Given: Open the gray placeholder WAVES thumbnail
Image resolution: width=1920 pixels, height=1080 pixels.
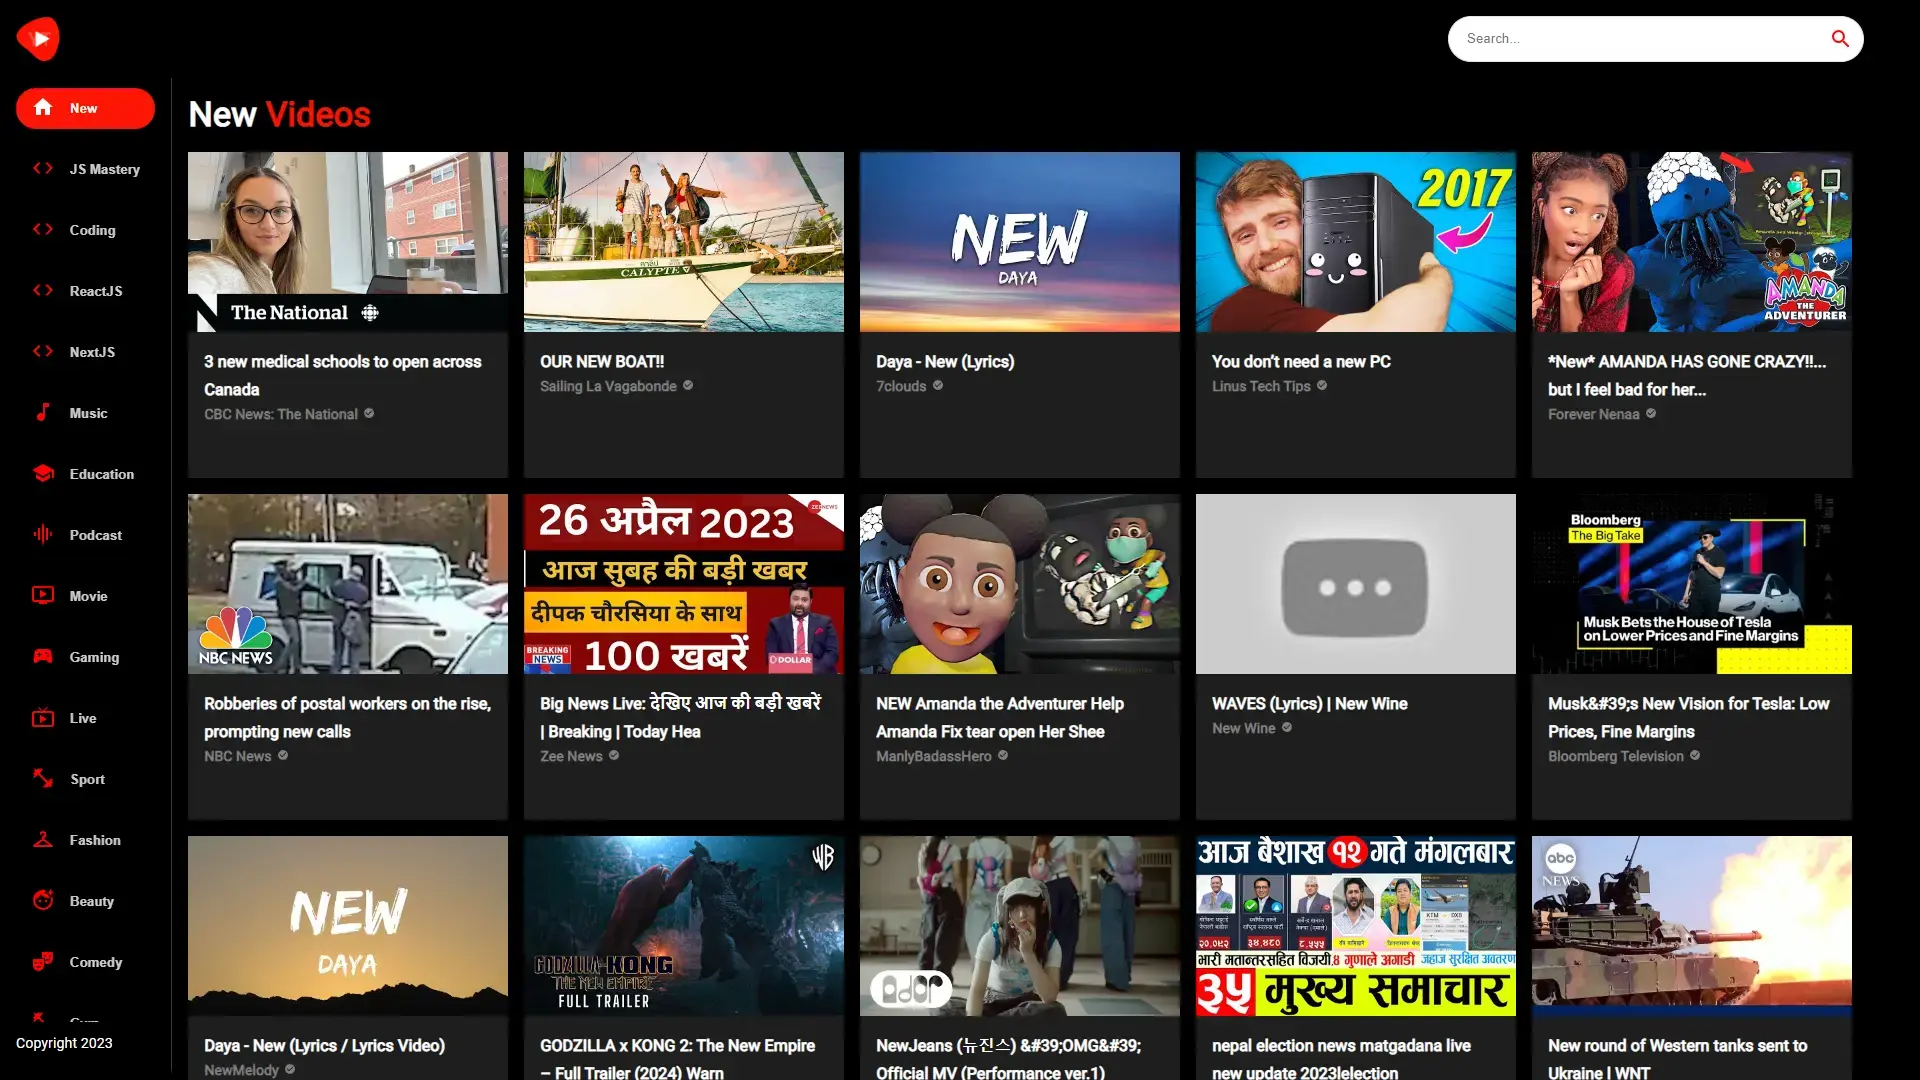Looking at the screenshot, I should (1356, 584).
